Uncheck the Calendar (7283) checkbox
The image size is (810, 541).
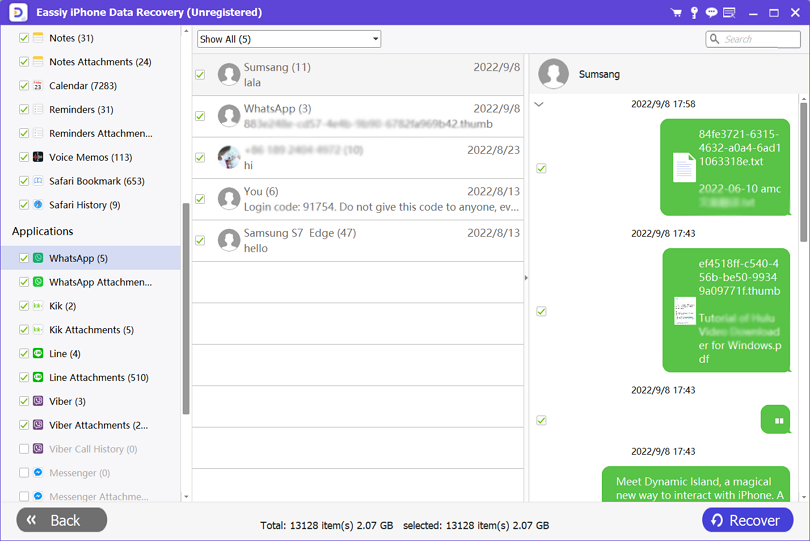click(24, 85)
